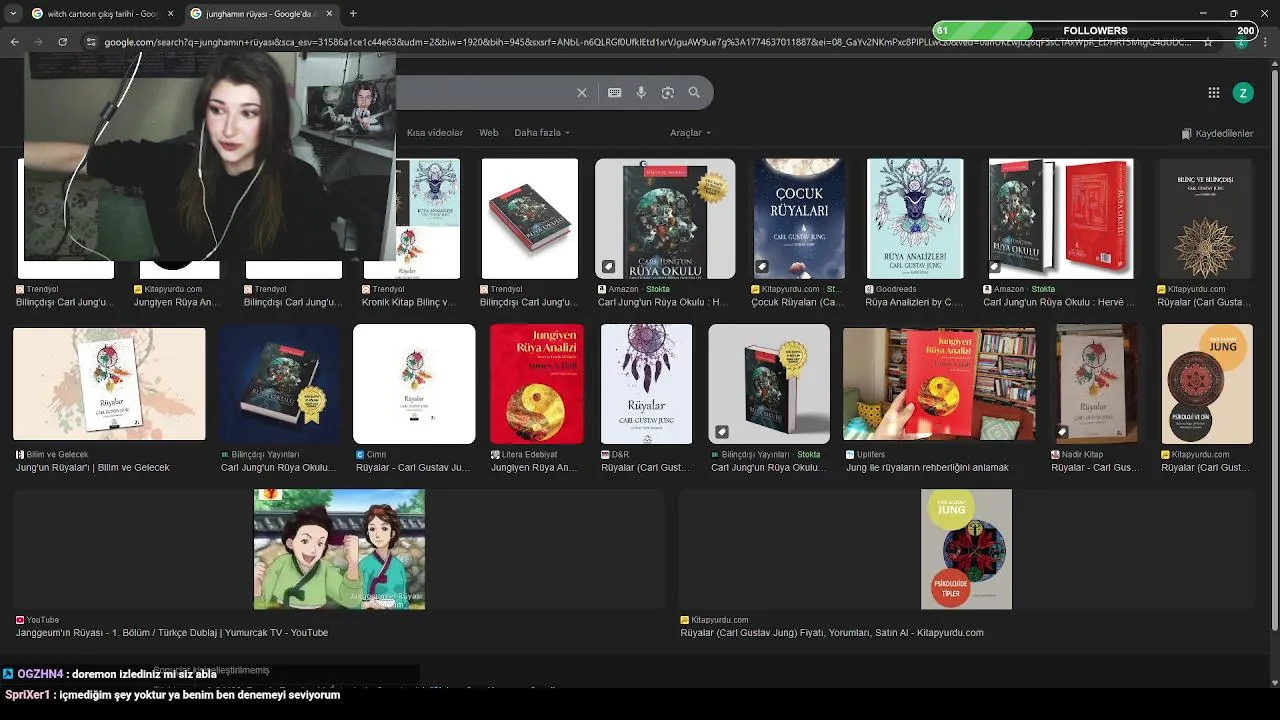The image size is (1280, 720).
Task: Open Bilinçdışı Yayınları 'Stokta' book thumbnail
Action: 769,384
